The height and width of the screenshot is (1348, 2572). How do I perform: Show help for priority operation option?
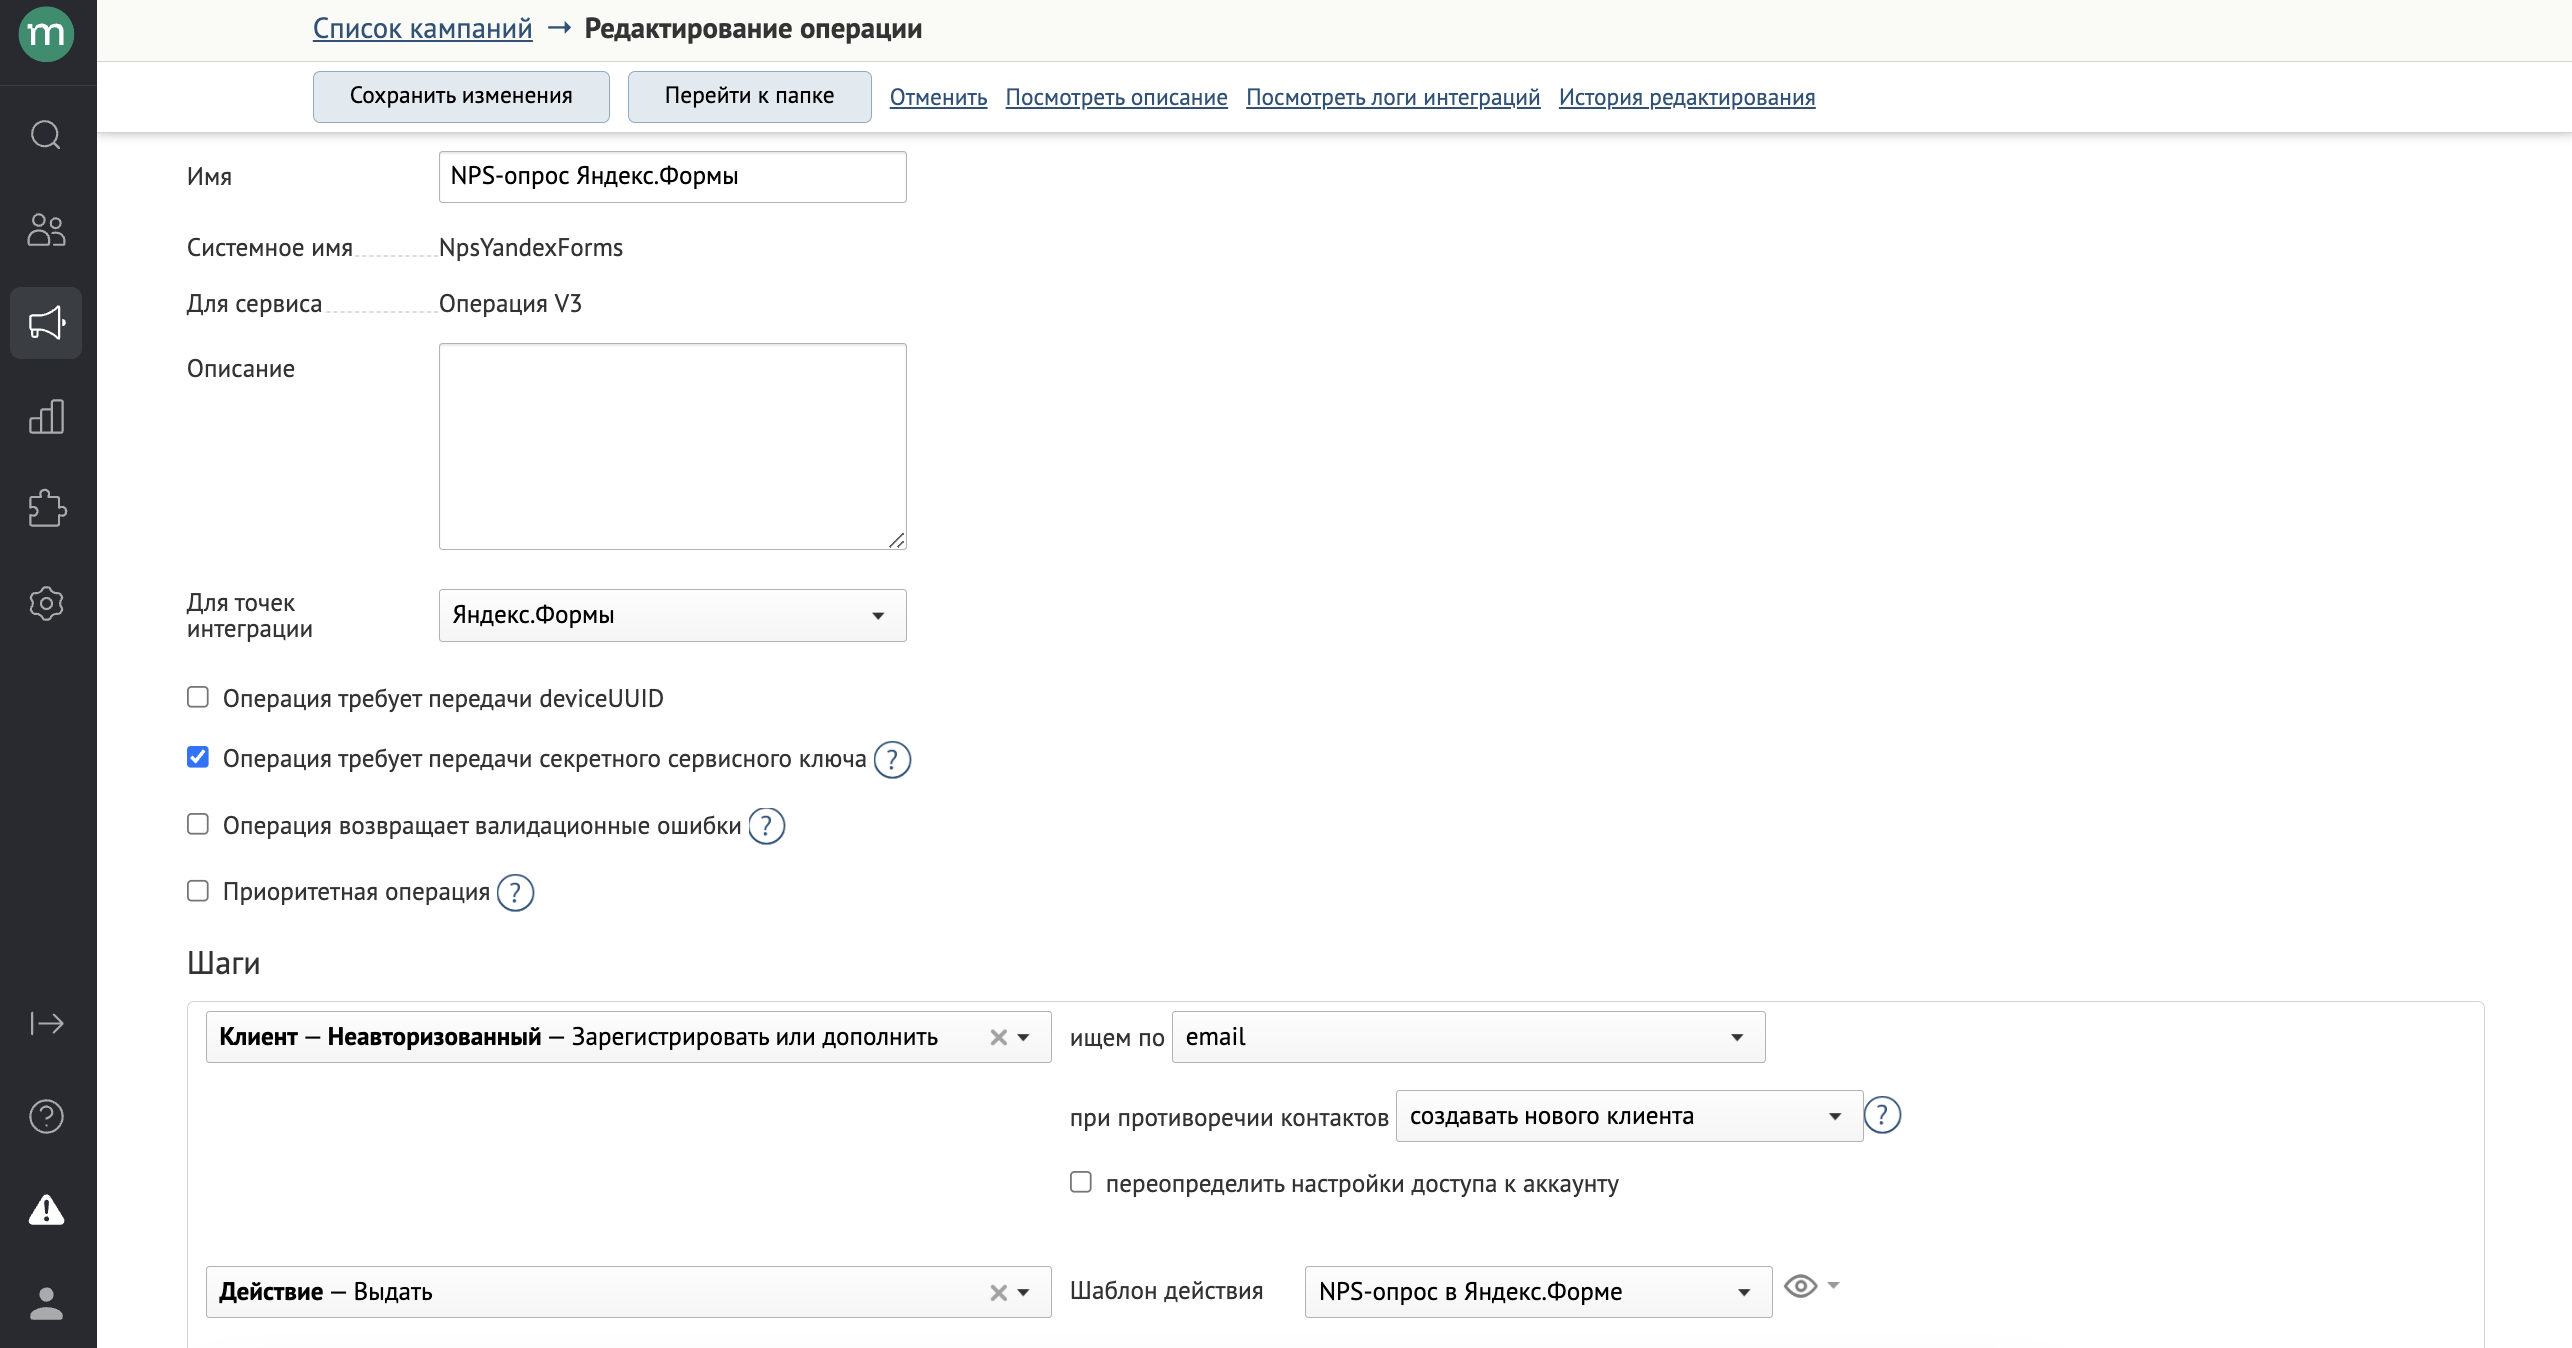[x=516, y=893]
